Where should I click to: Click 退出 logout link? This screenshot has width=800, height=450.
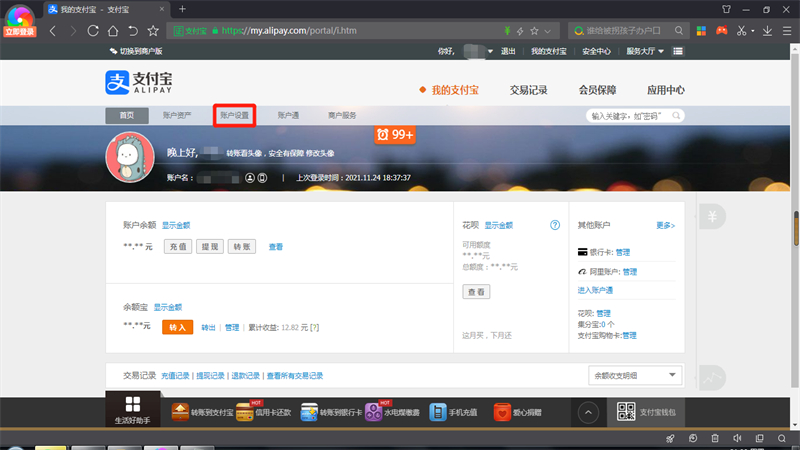tap(508, 51)
